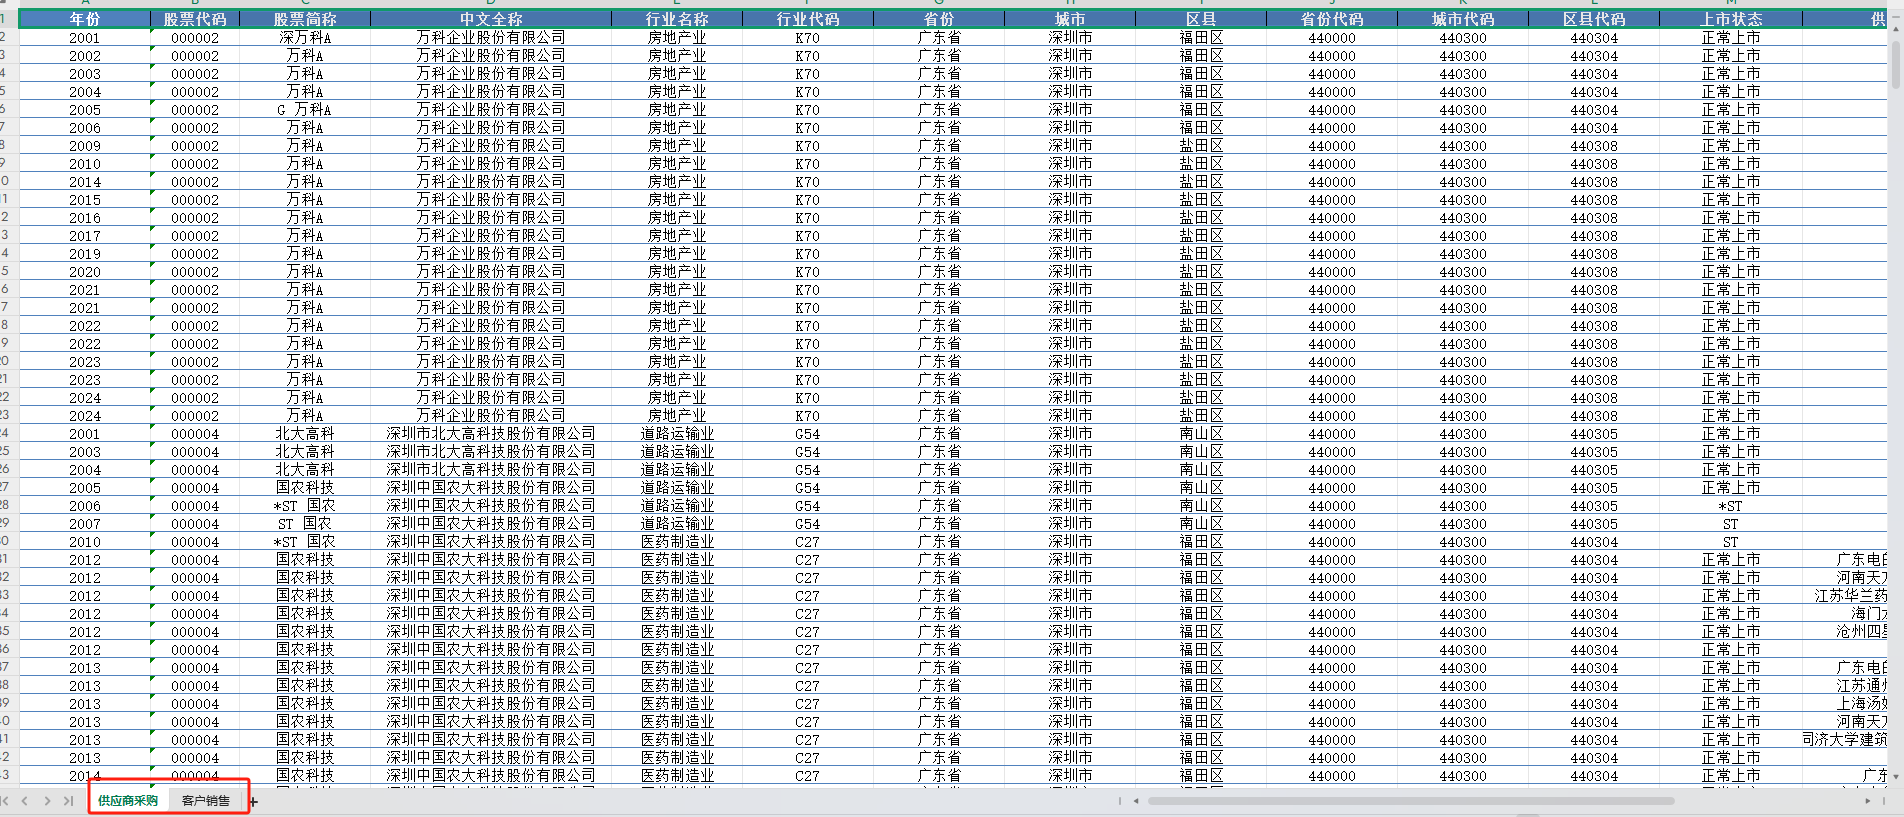Image resolution: width=1904 pixels, height=817 pixels.
Task: Click the cell containing 深万科A
Action: 305,38
